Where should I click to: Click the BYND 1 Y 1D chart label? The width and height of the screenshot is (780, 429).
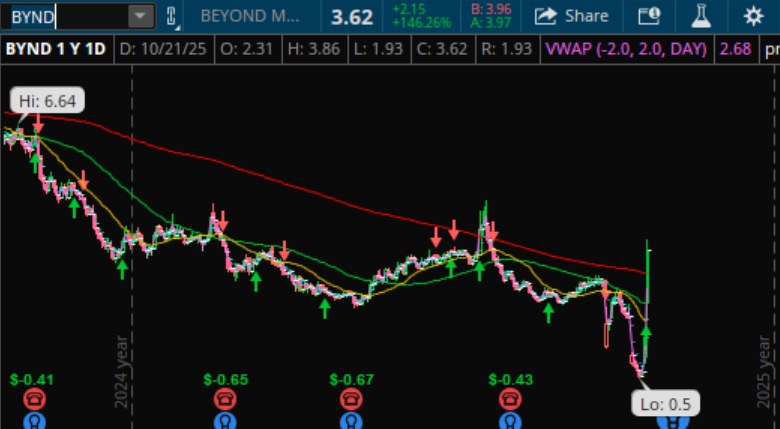(56, 49)
